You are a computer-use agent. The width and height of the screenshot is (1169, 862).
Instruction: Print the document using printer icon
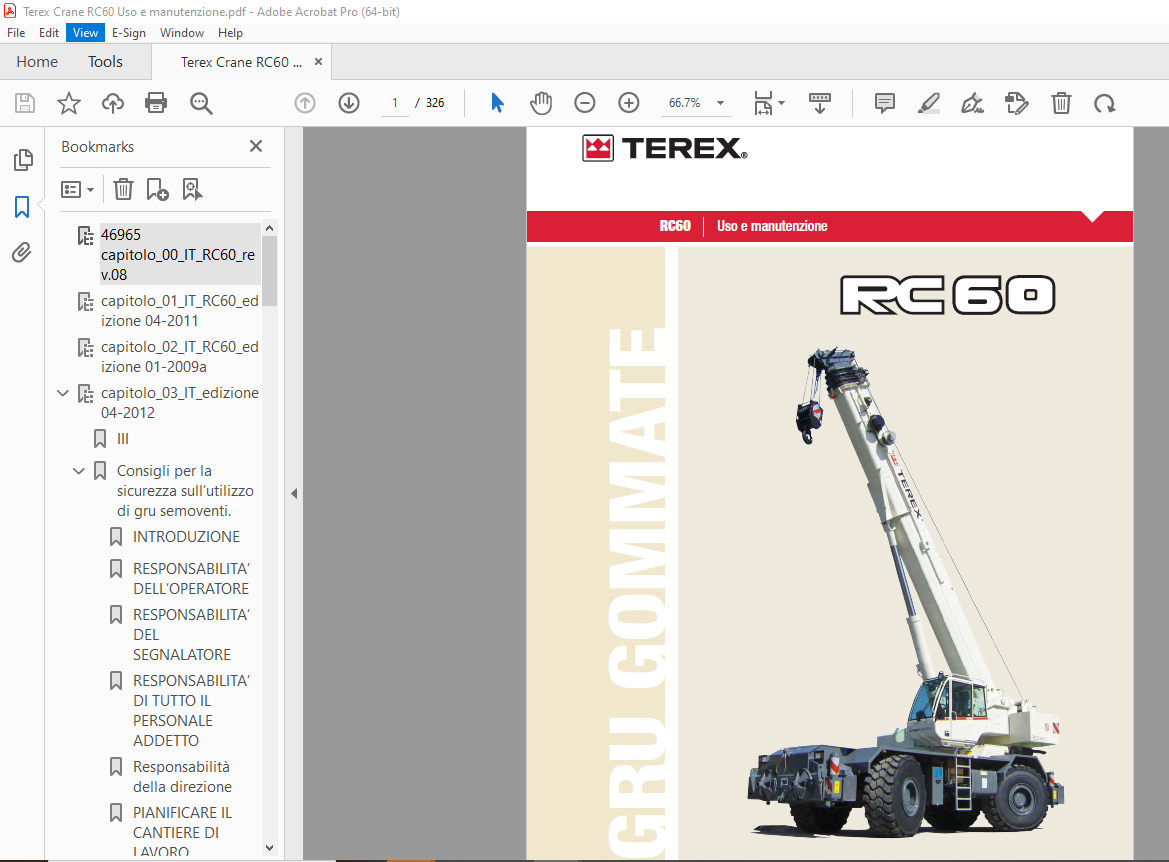tap(156, 103)
